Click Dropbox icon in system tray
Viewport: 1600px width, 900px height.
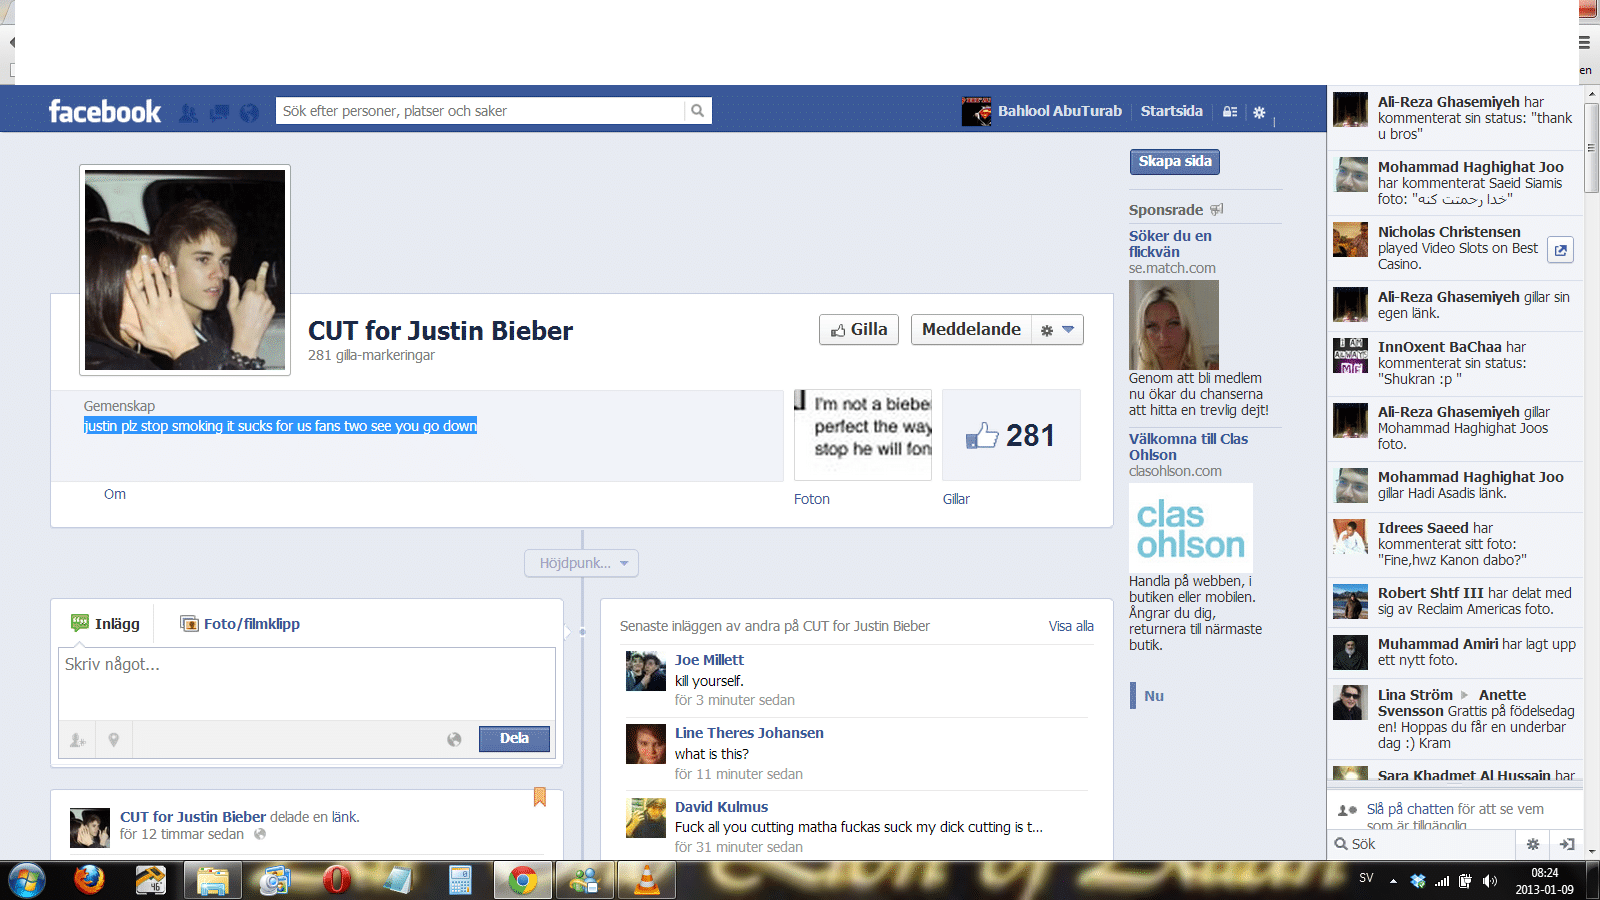coord(1418,881)
